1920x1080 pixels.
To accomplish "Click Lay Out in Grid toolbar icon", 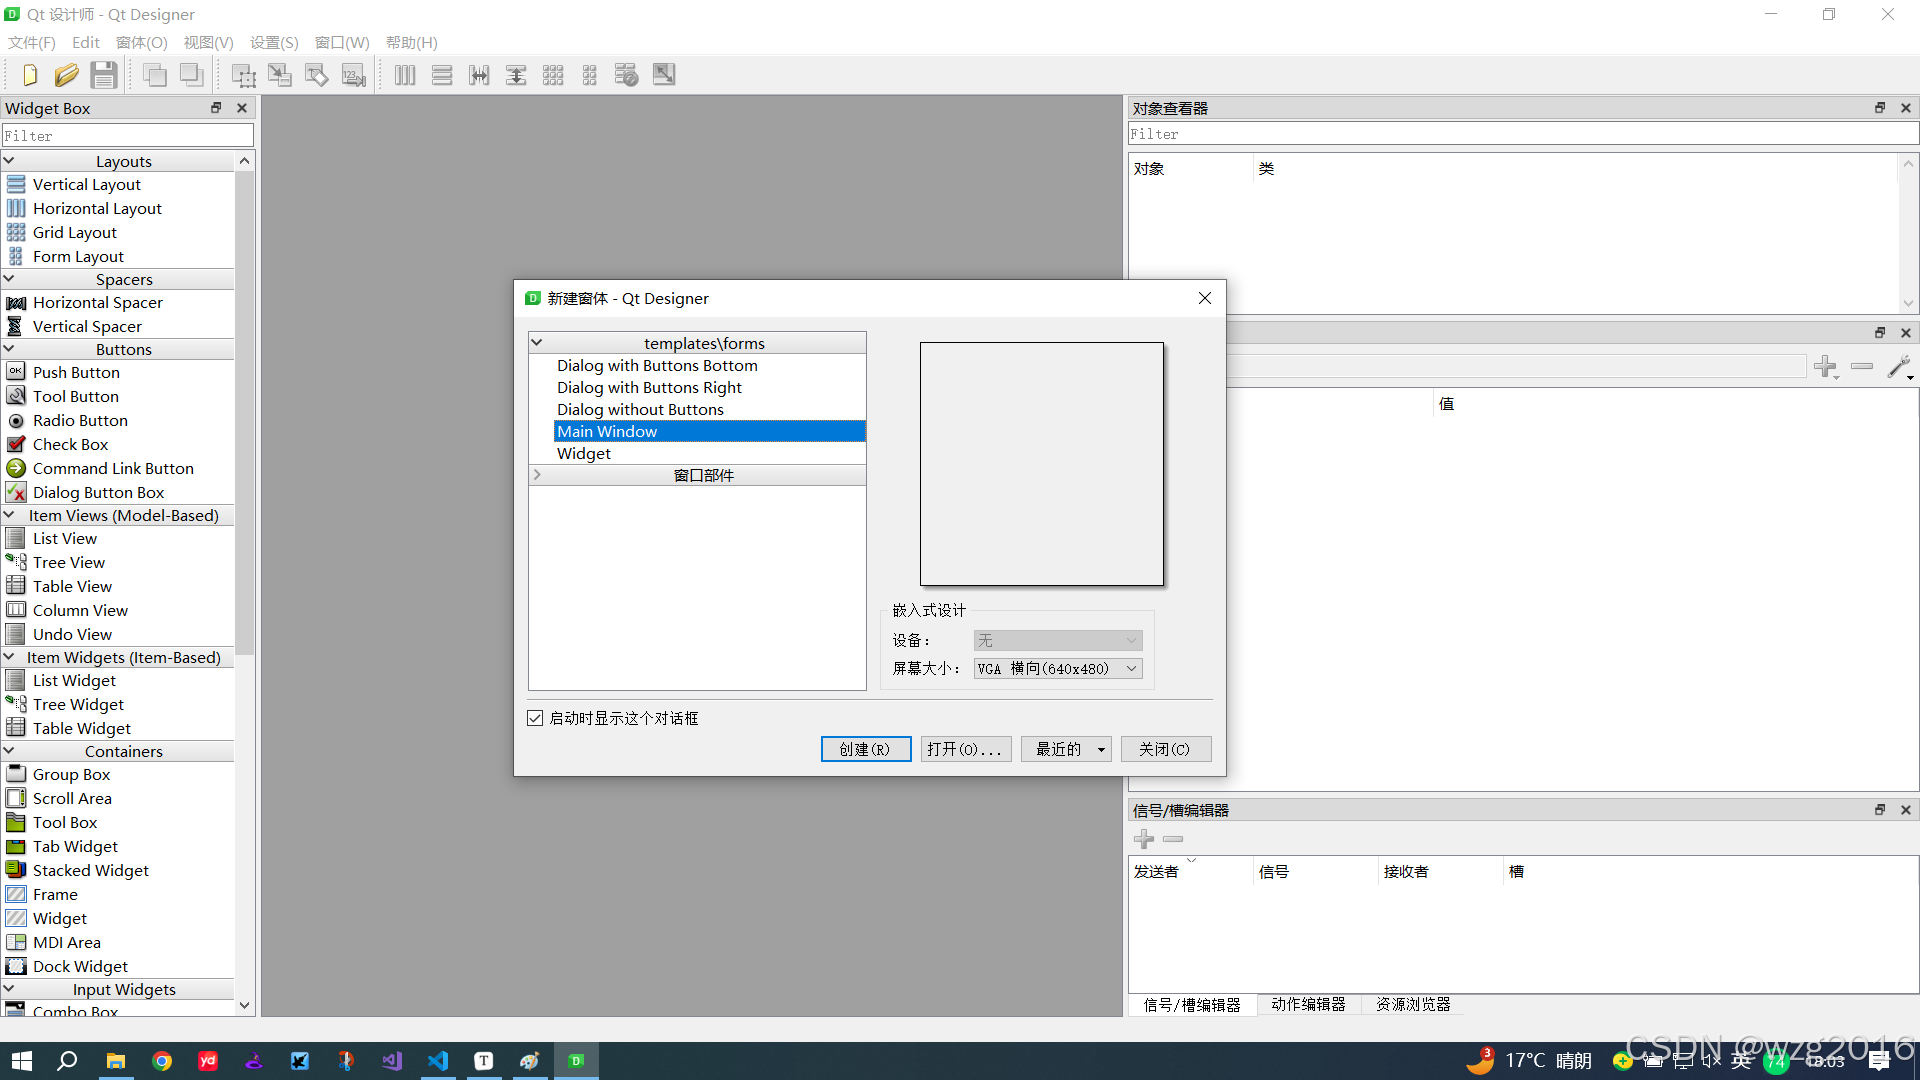I will 553,75.
